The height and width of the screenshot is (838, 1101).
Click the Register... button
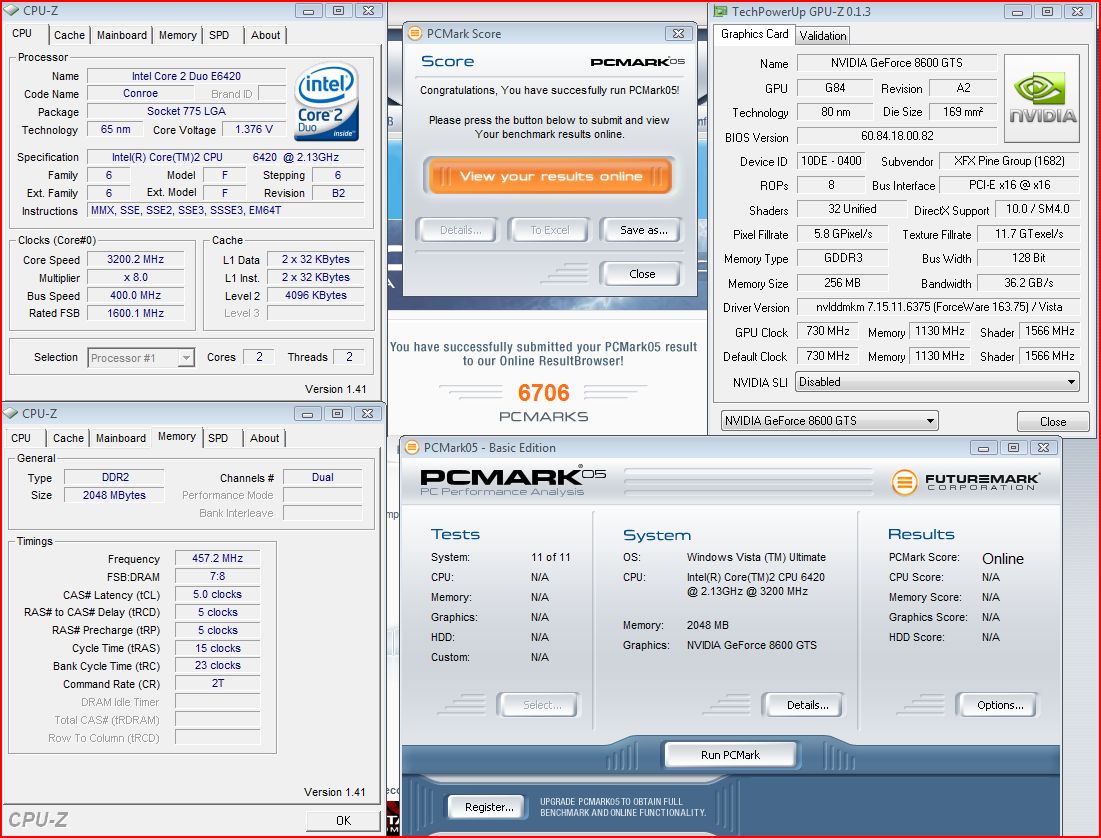coord(489,807)
